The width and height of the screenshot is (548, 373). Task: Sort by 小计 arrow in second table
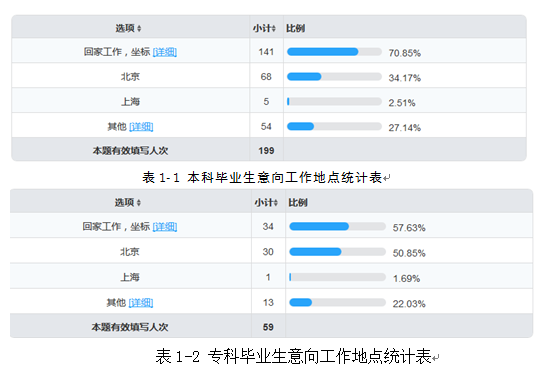click(x=275, y=202)
